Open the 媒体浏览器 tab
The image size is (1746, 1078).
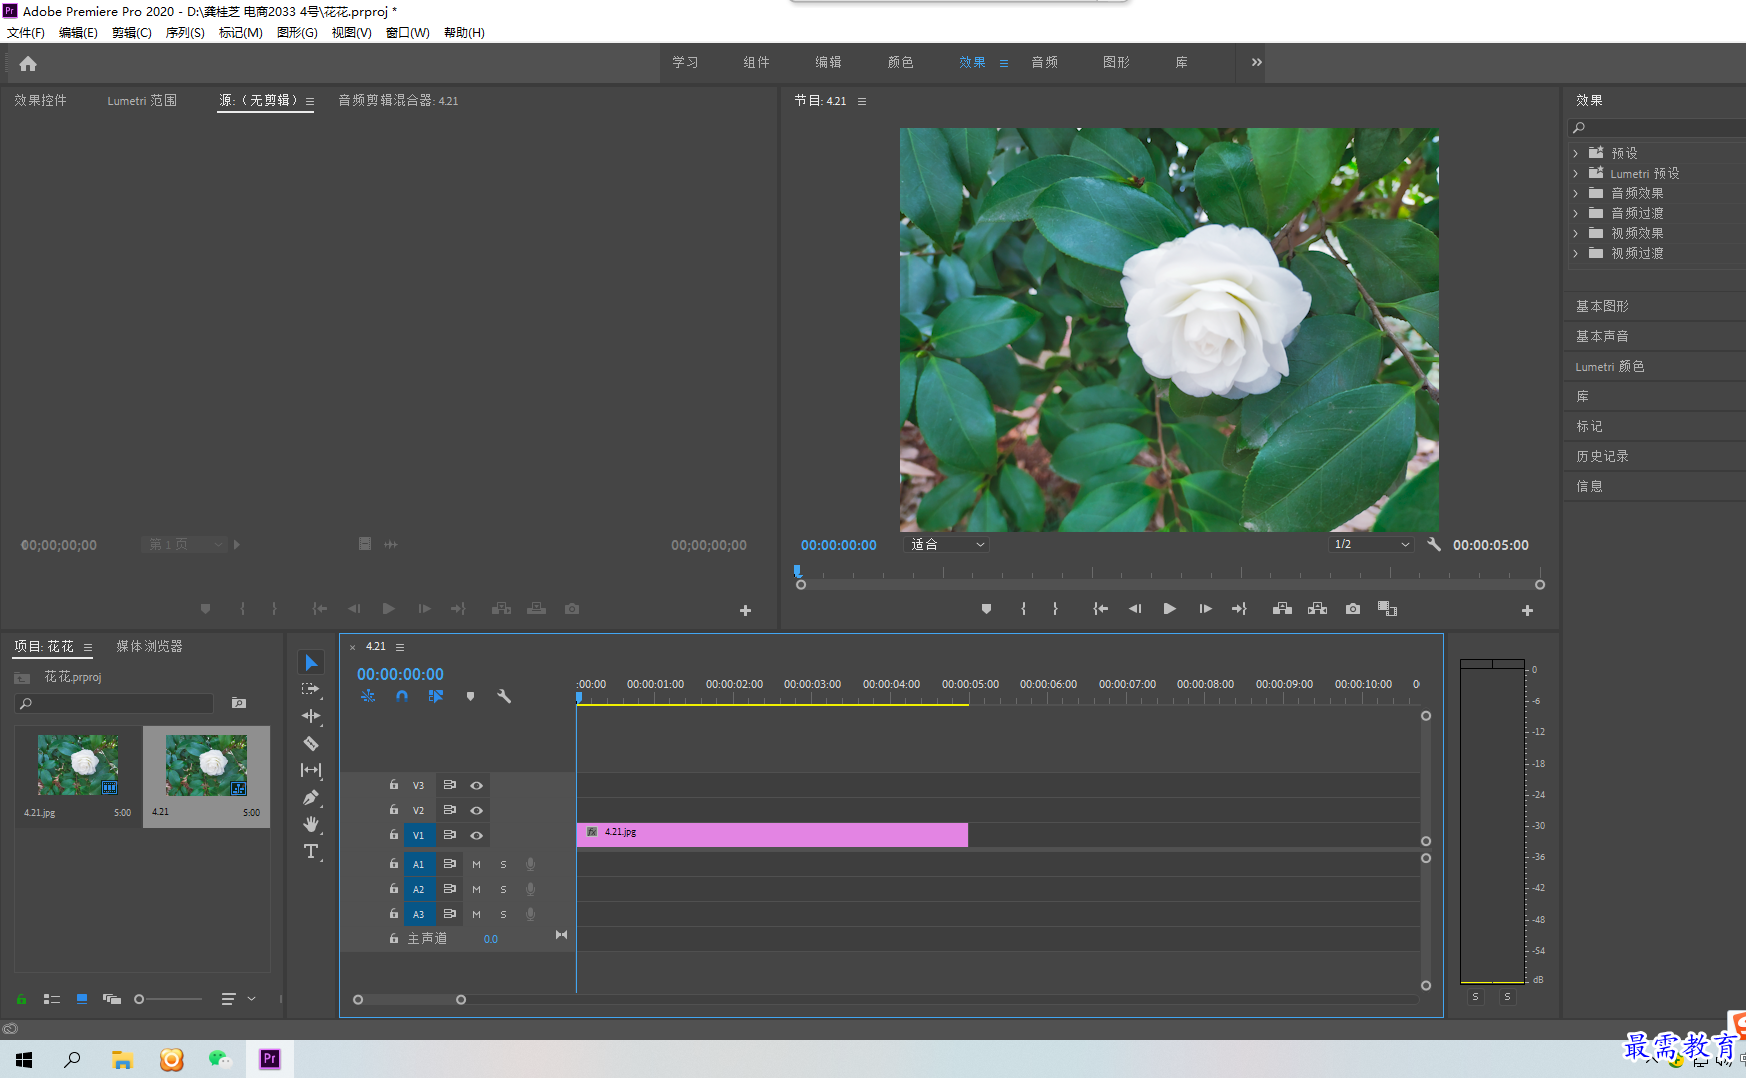[x=149, y=646]
